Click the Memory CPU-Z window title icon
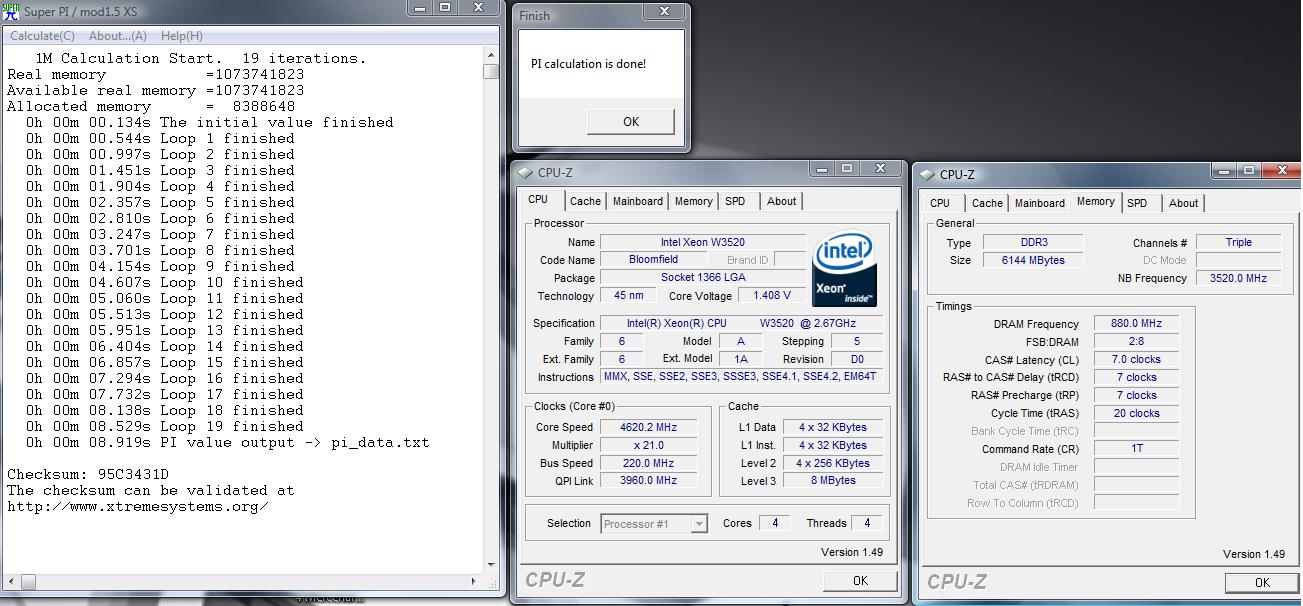Viewport: 1303px width, 606px height. pyautogui.click(x=927, y=174)
